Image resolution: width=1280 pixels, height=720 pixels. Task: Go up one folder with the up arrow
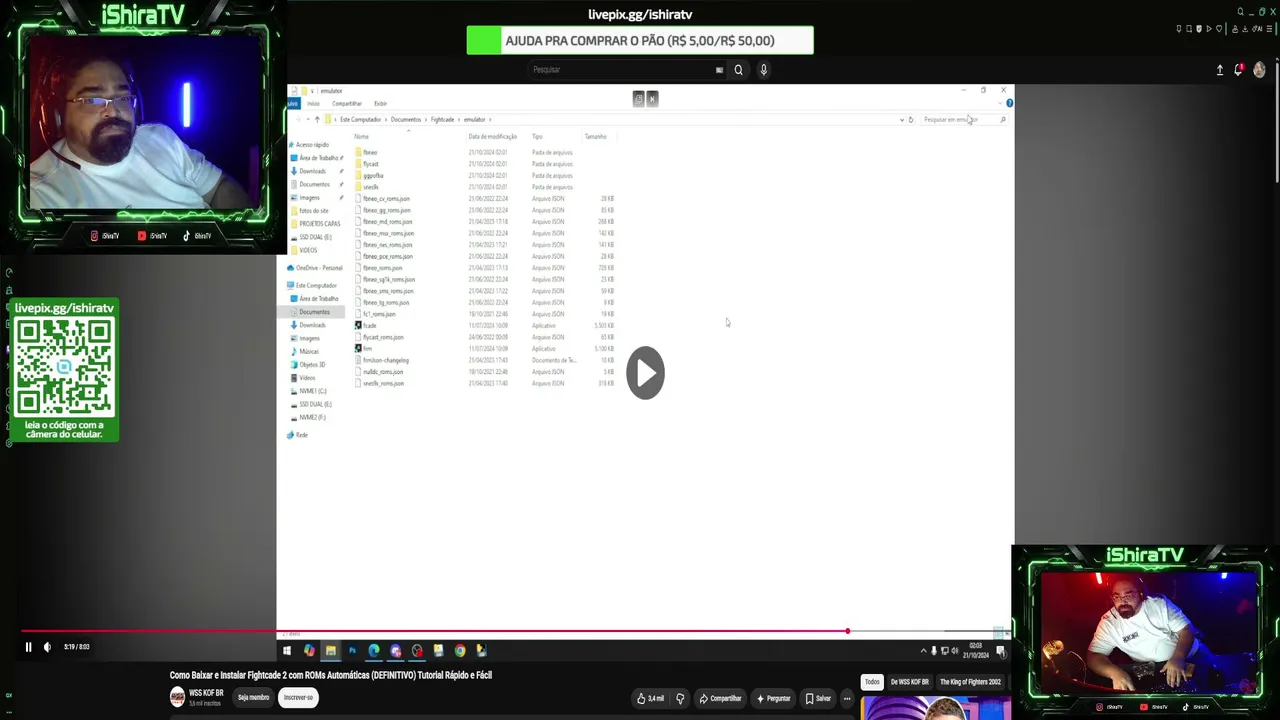click(317, 120)
